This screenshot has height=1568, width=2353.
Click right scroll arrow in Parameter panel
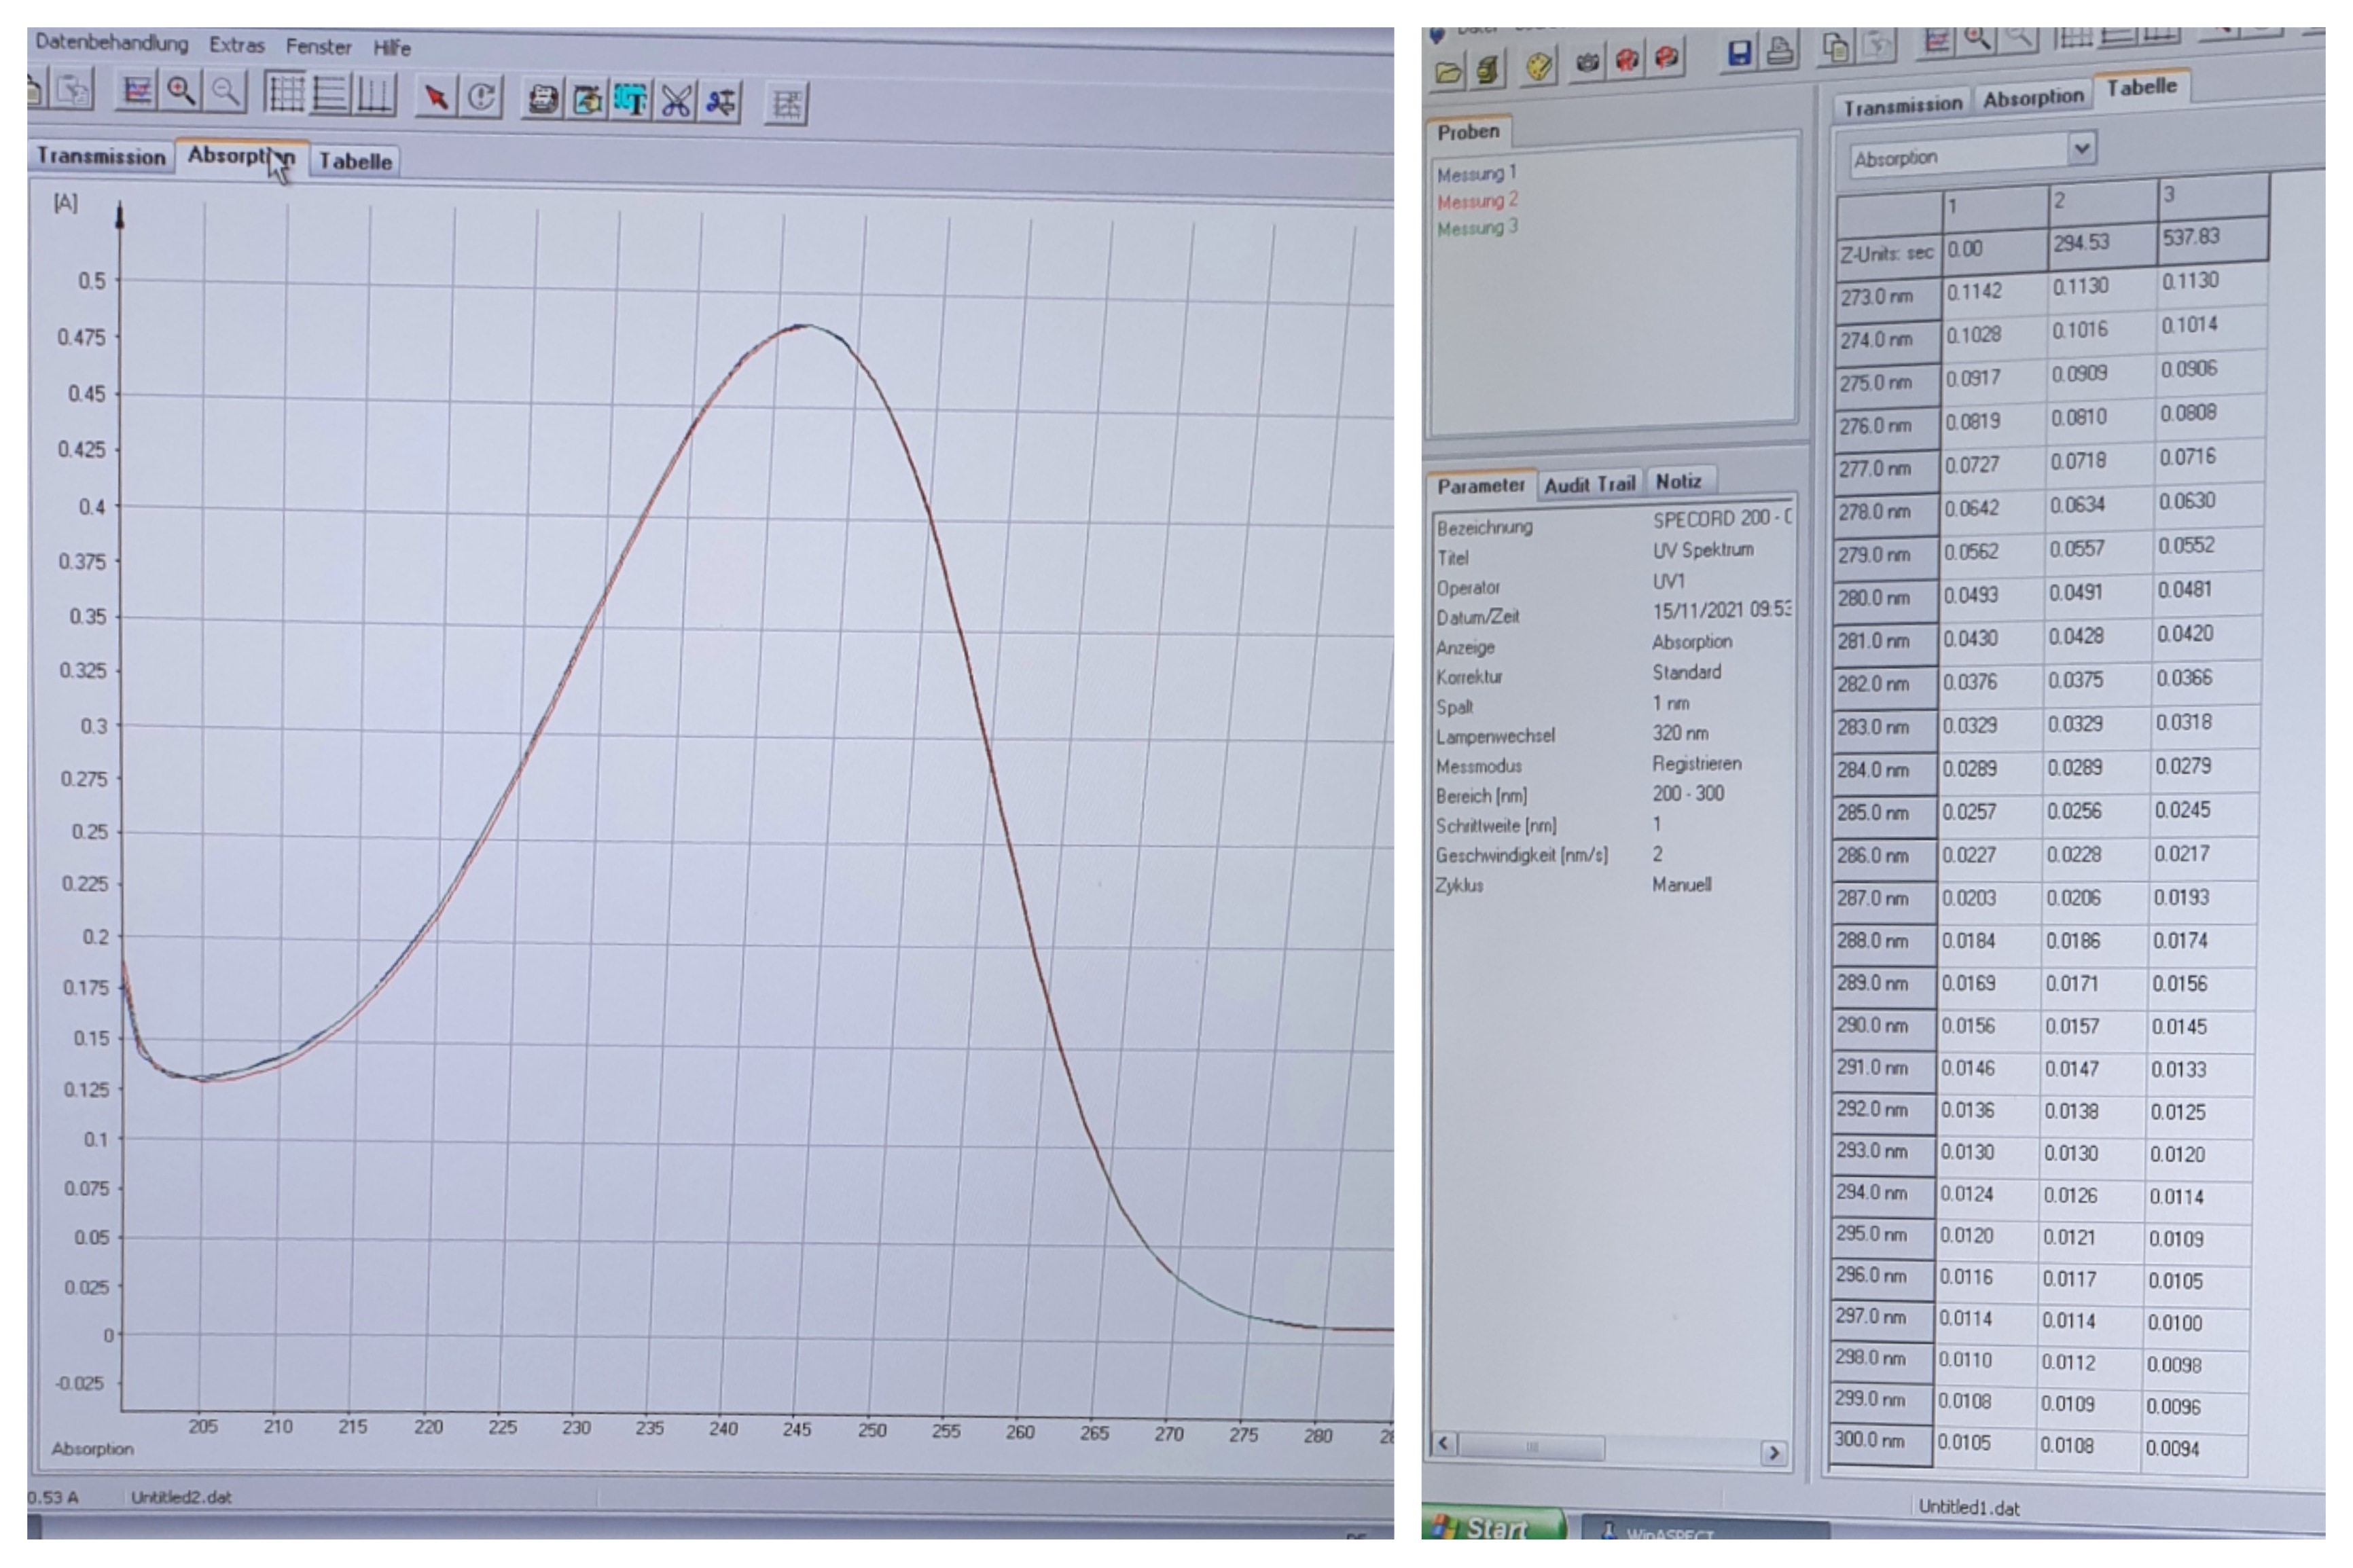coord(1773,1453)
